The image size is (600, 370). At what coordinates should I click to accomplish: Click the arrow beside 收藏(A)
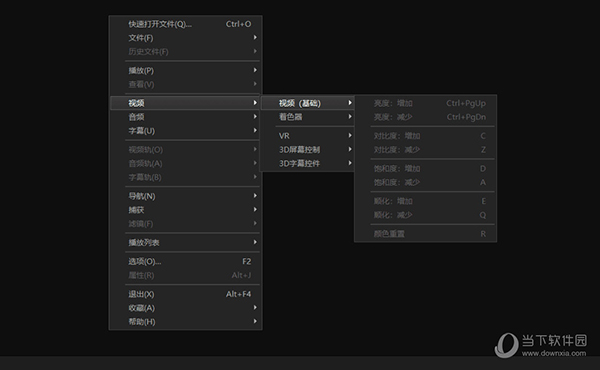point(255,307)
